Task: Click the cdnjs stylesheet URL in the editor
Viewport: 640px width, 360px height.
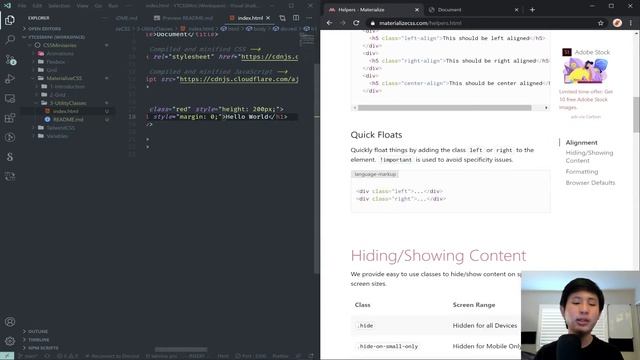Action: (x=269, y=57)
